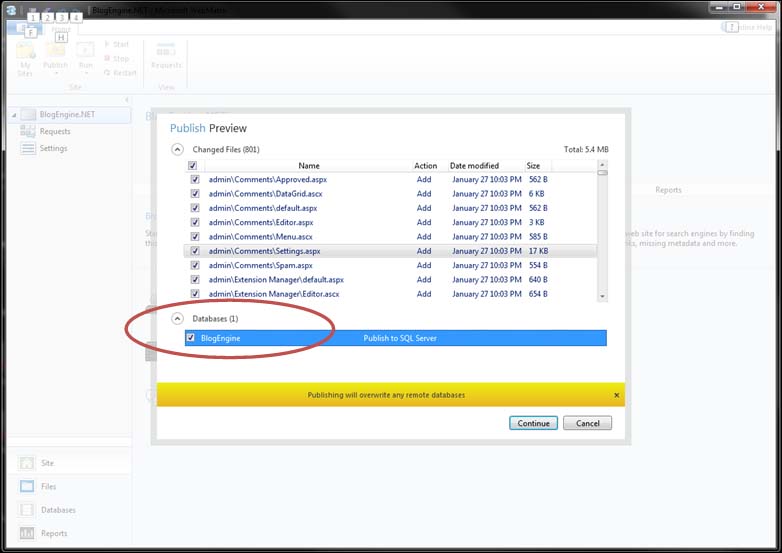Viewport: 782px width, 553px height.
Task: Click the Cancel button
Action: 587,423
